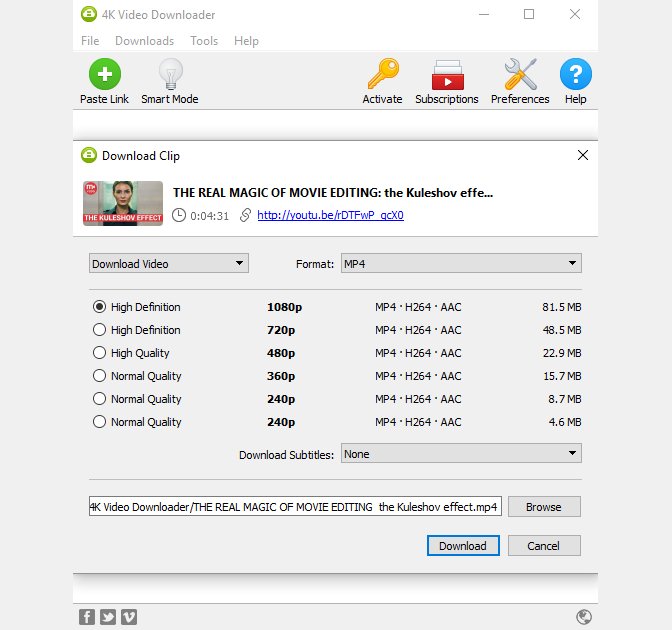This screenshot has width=672, height=630.
Task: Click the Download button
Action: pyautogui.click(x=463, y=546)
